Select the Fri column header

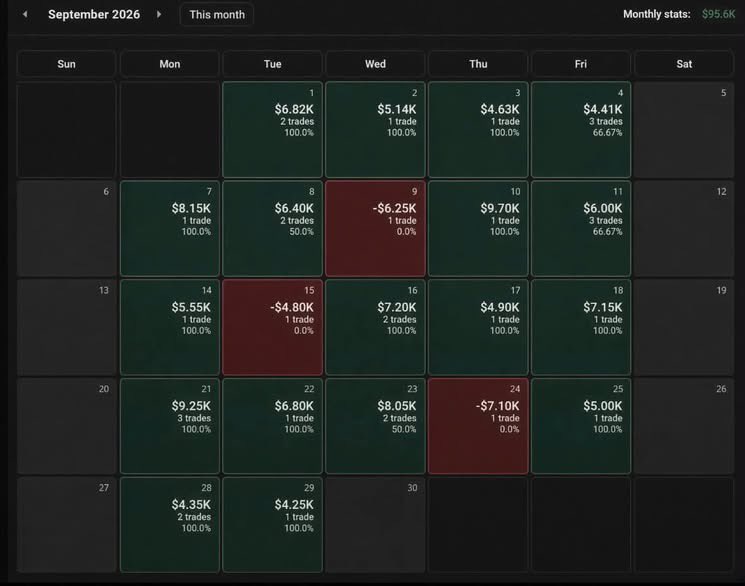click(581, 64)
